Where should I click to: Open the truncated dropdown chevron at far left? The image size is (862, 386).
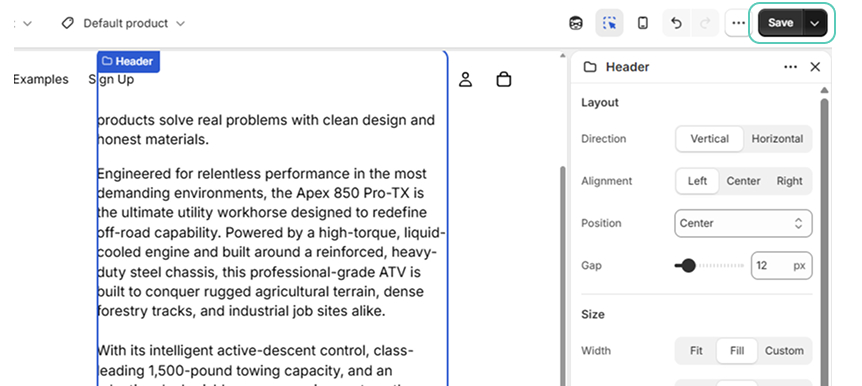coord(27,23)
